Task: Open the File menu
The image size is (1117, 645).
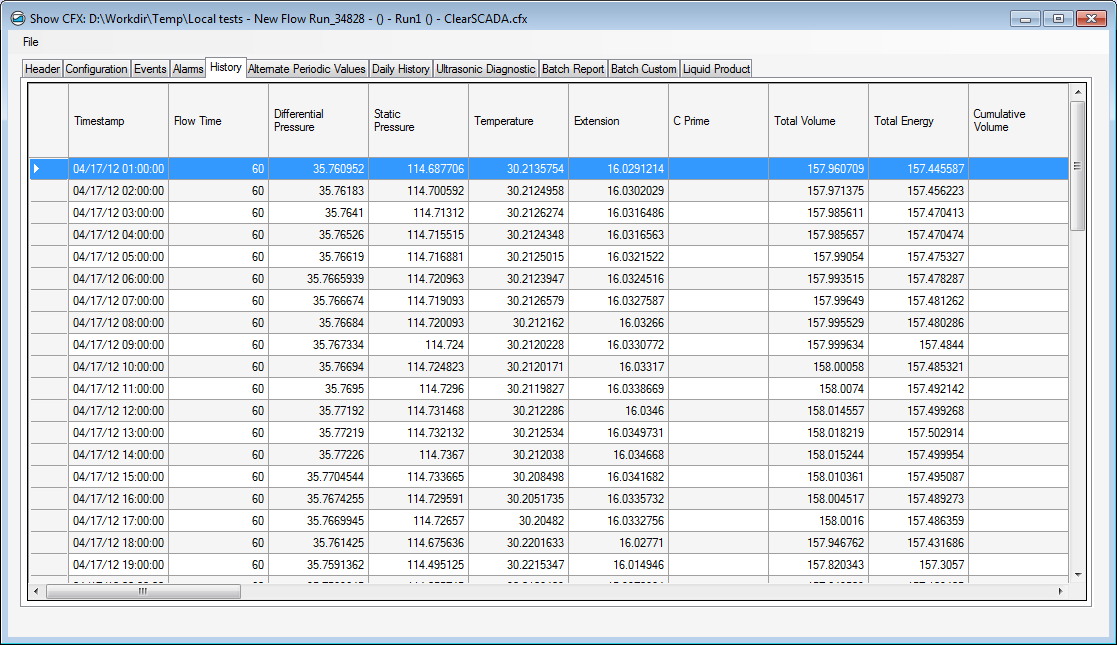Action: (31, 42)
